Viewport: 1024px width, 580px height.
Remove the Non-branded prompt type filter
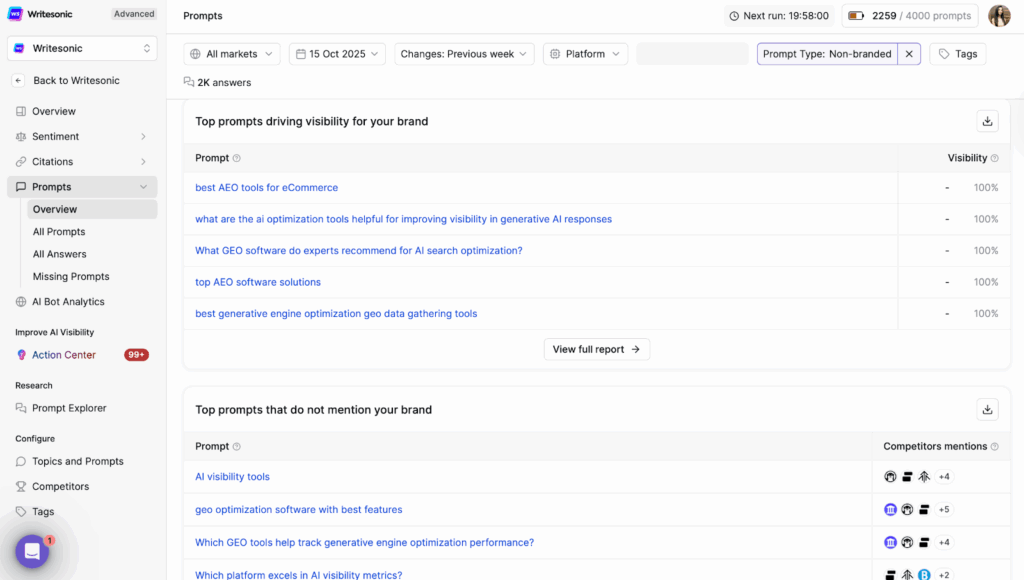[x=909, y=54]
